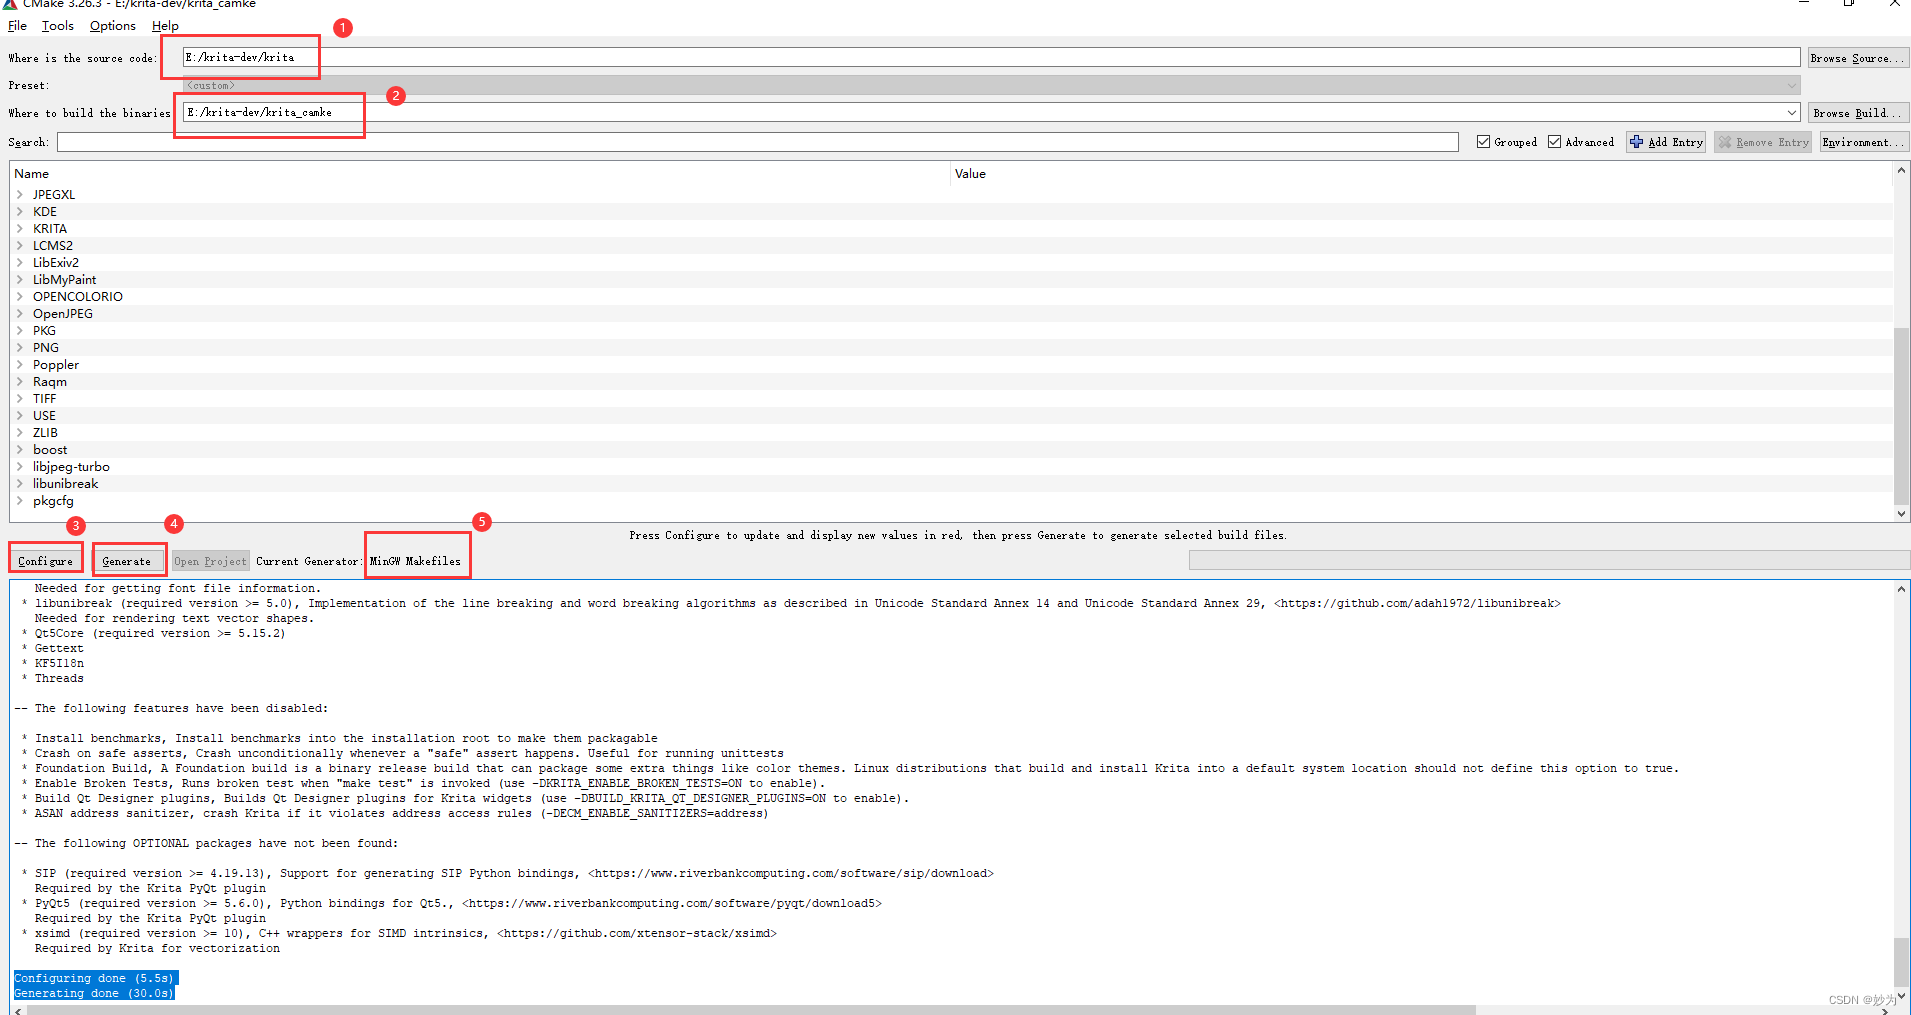Open the Tools menu
Image resolution: width=1911 pixels, height=1015 pixels.
57,26
